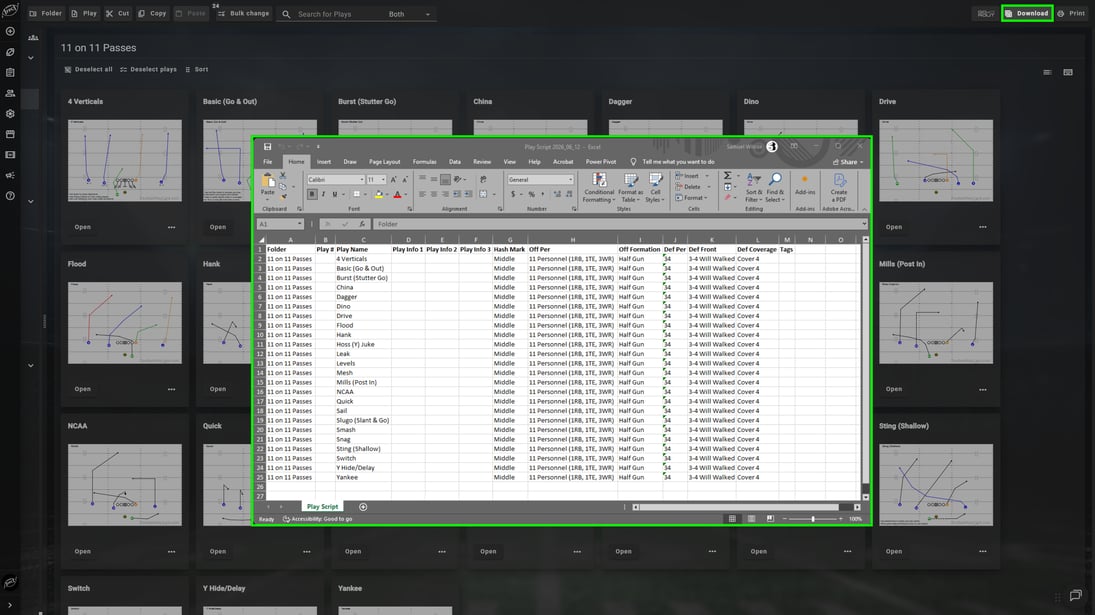
Task: Open the team members icon in left sidebar
Action: tap(10, 93)
